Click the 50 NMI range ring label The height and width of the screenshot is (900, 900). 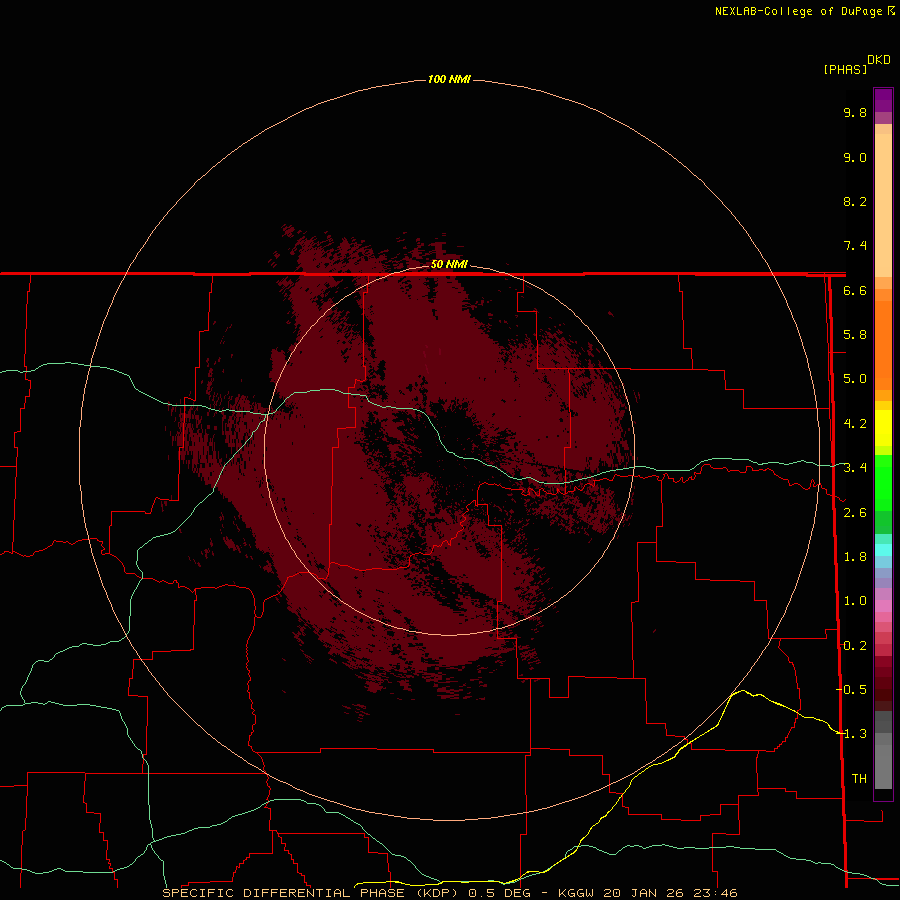pyautogui.click(x=449, y=264)
